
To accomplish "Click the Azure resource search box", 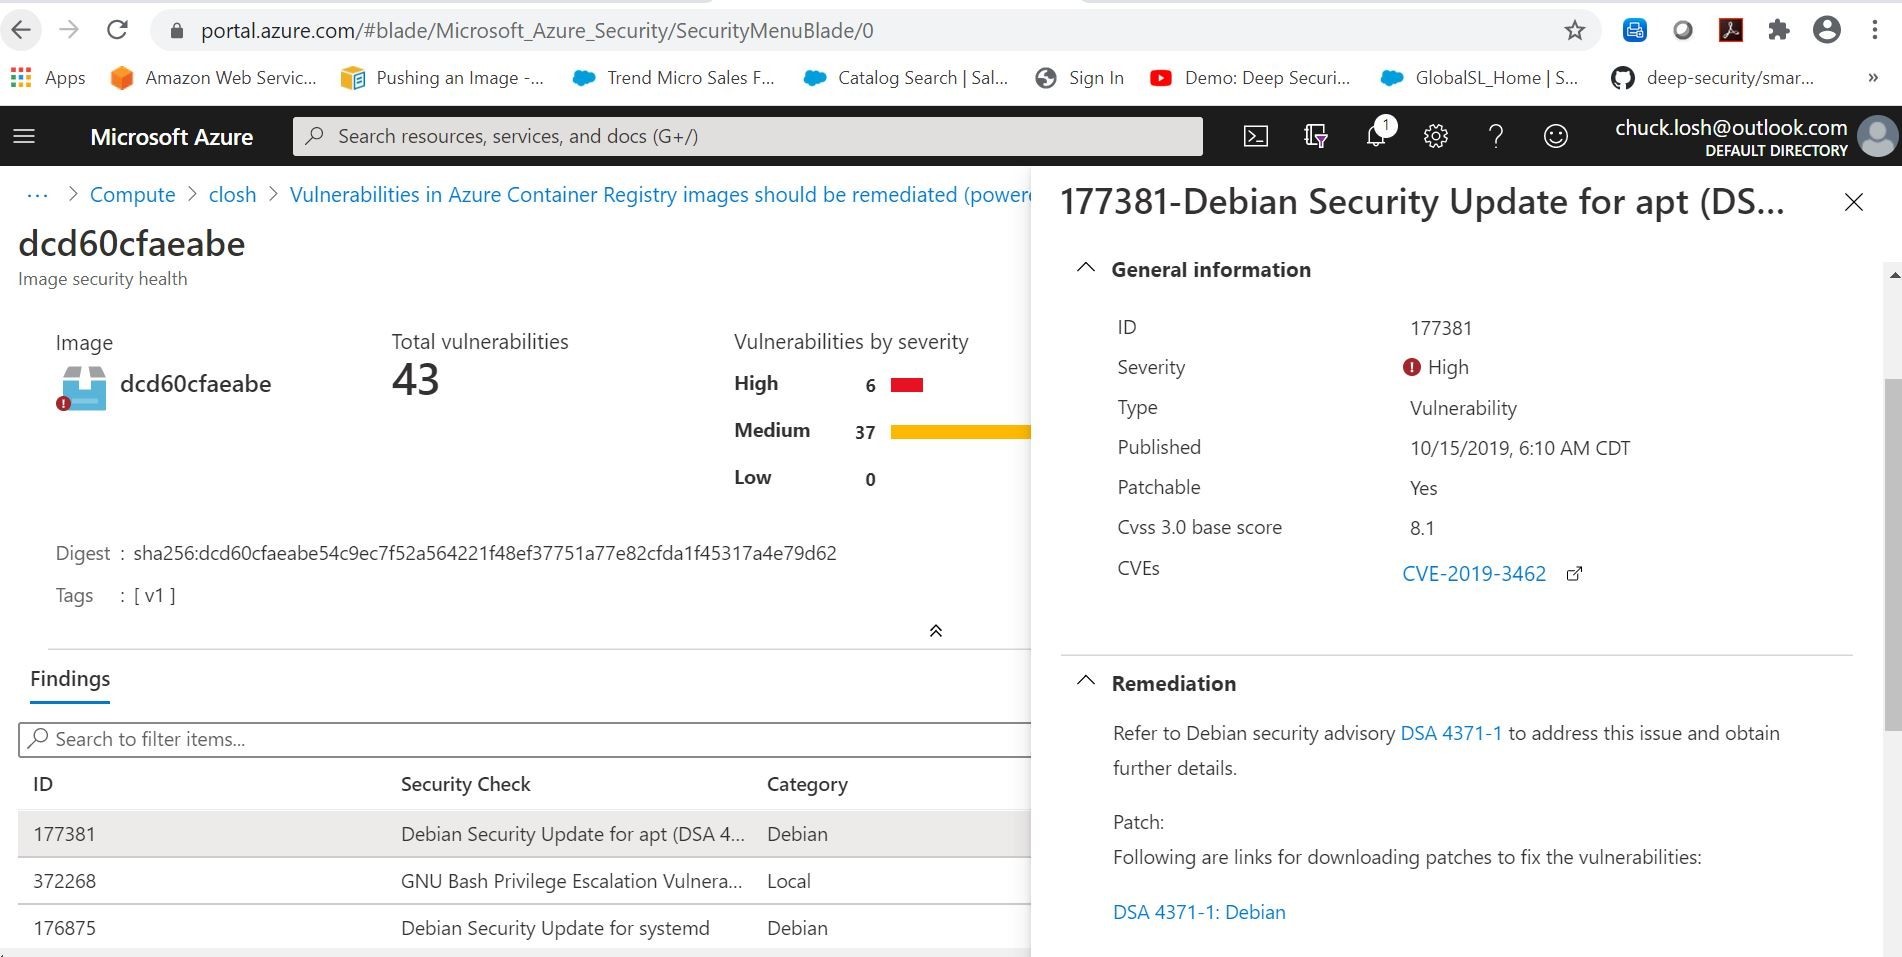I will pyautogui.click(x=747, y=136).
